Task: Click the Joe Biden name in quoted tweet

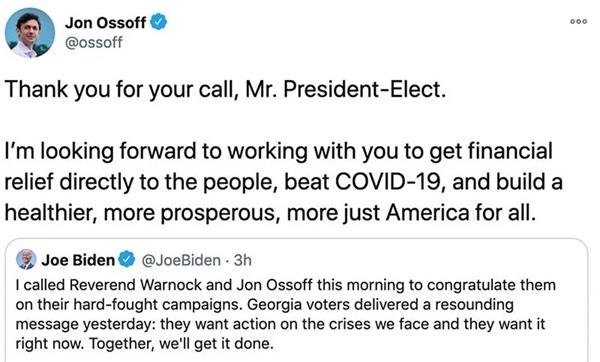Action: (78, 260)
